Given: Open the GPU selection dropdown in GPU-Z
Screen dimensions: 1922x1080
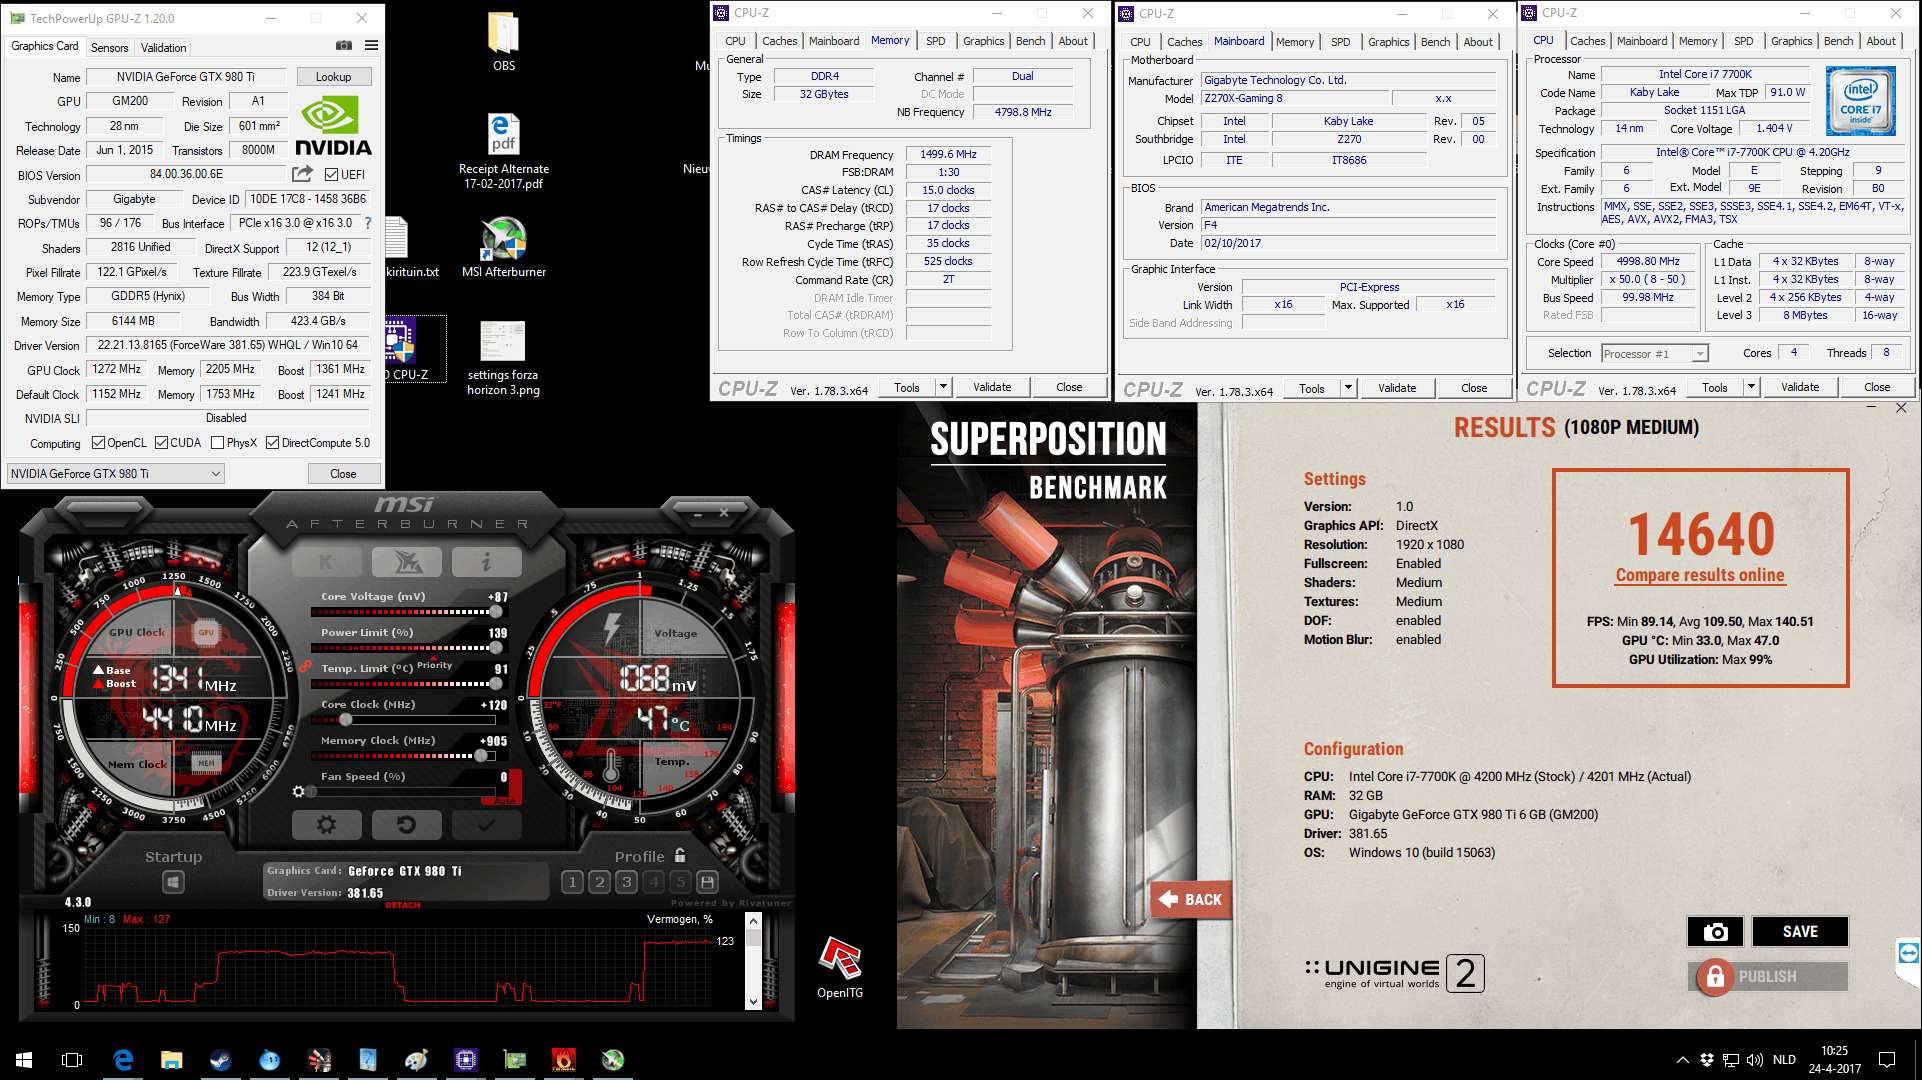Looking at the screenshot, I should [116, 474].
